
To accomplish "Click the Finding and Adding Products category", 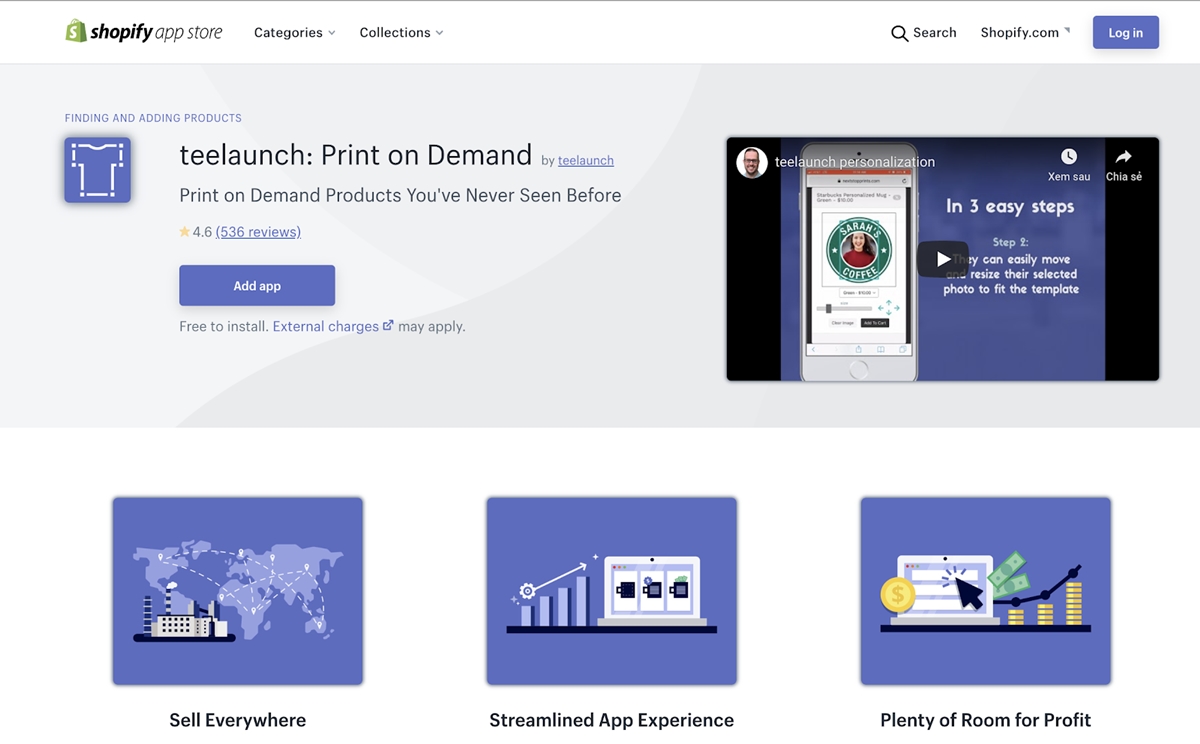I will pyautogui.click(x=153, y=118).
